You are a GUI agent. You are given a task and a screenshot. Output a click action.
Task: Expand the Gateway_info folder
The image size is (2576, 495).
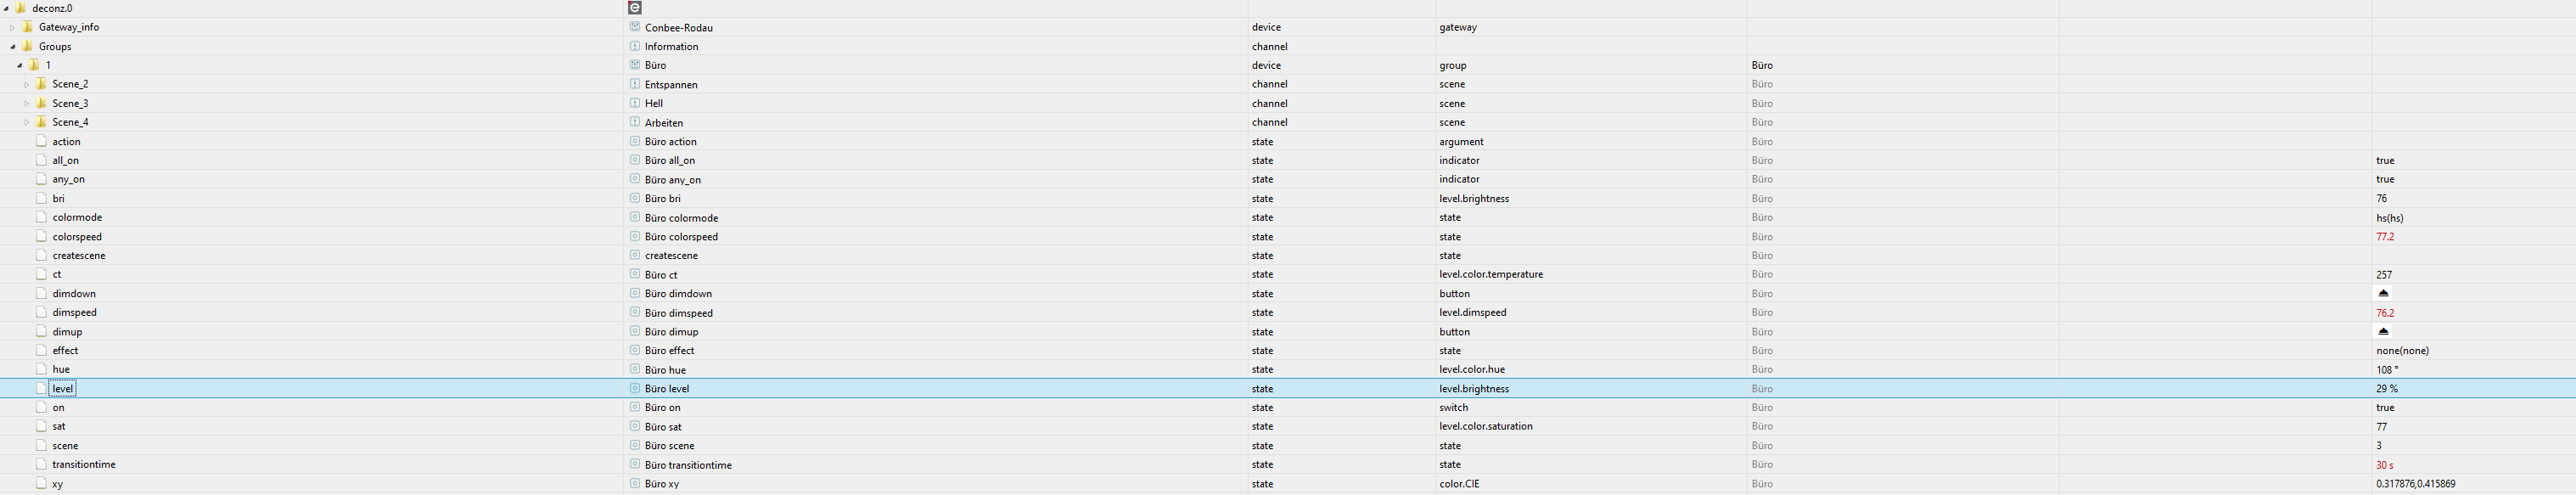click(x=12, y=27)
